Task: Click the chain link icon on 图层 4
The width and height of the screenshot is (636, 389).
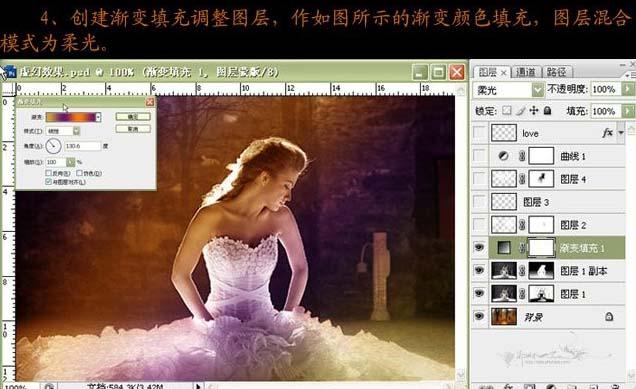Action: coord(522,179)
